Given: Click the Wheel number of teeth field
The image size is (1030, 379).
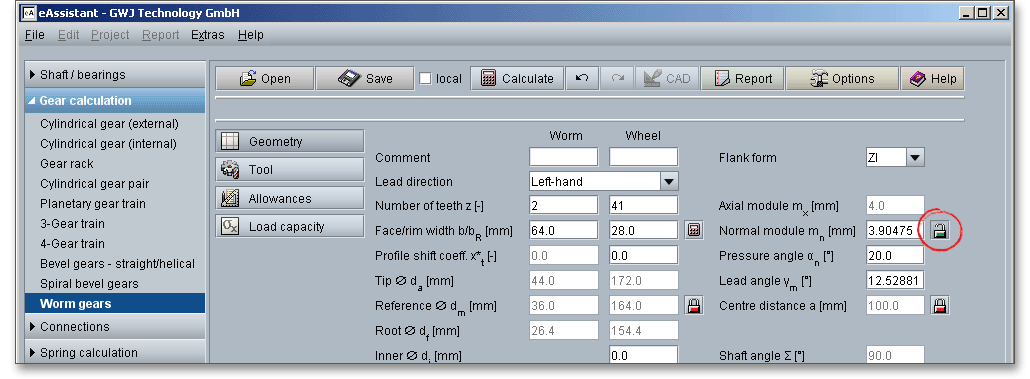Looking at the screenshot, I should point(643,206).
